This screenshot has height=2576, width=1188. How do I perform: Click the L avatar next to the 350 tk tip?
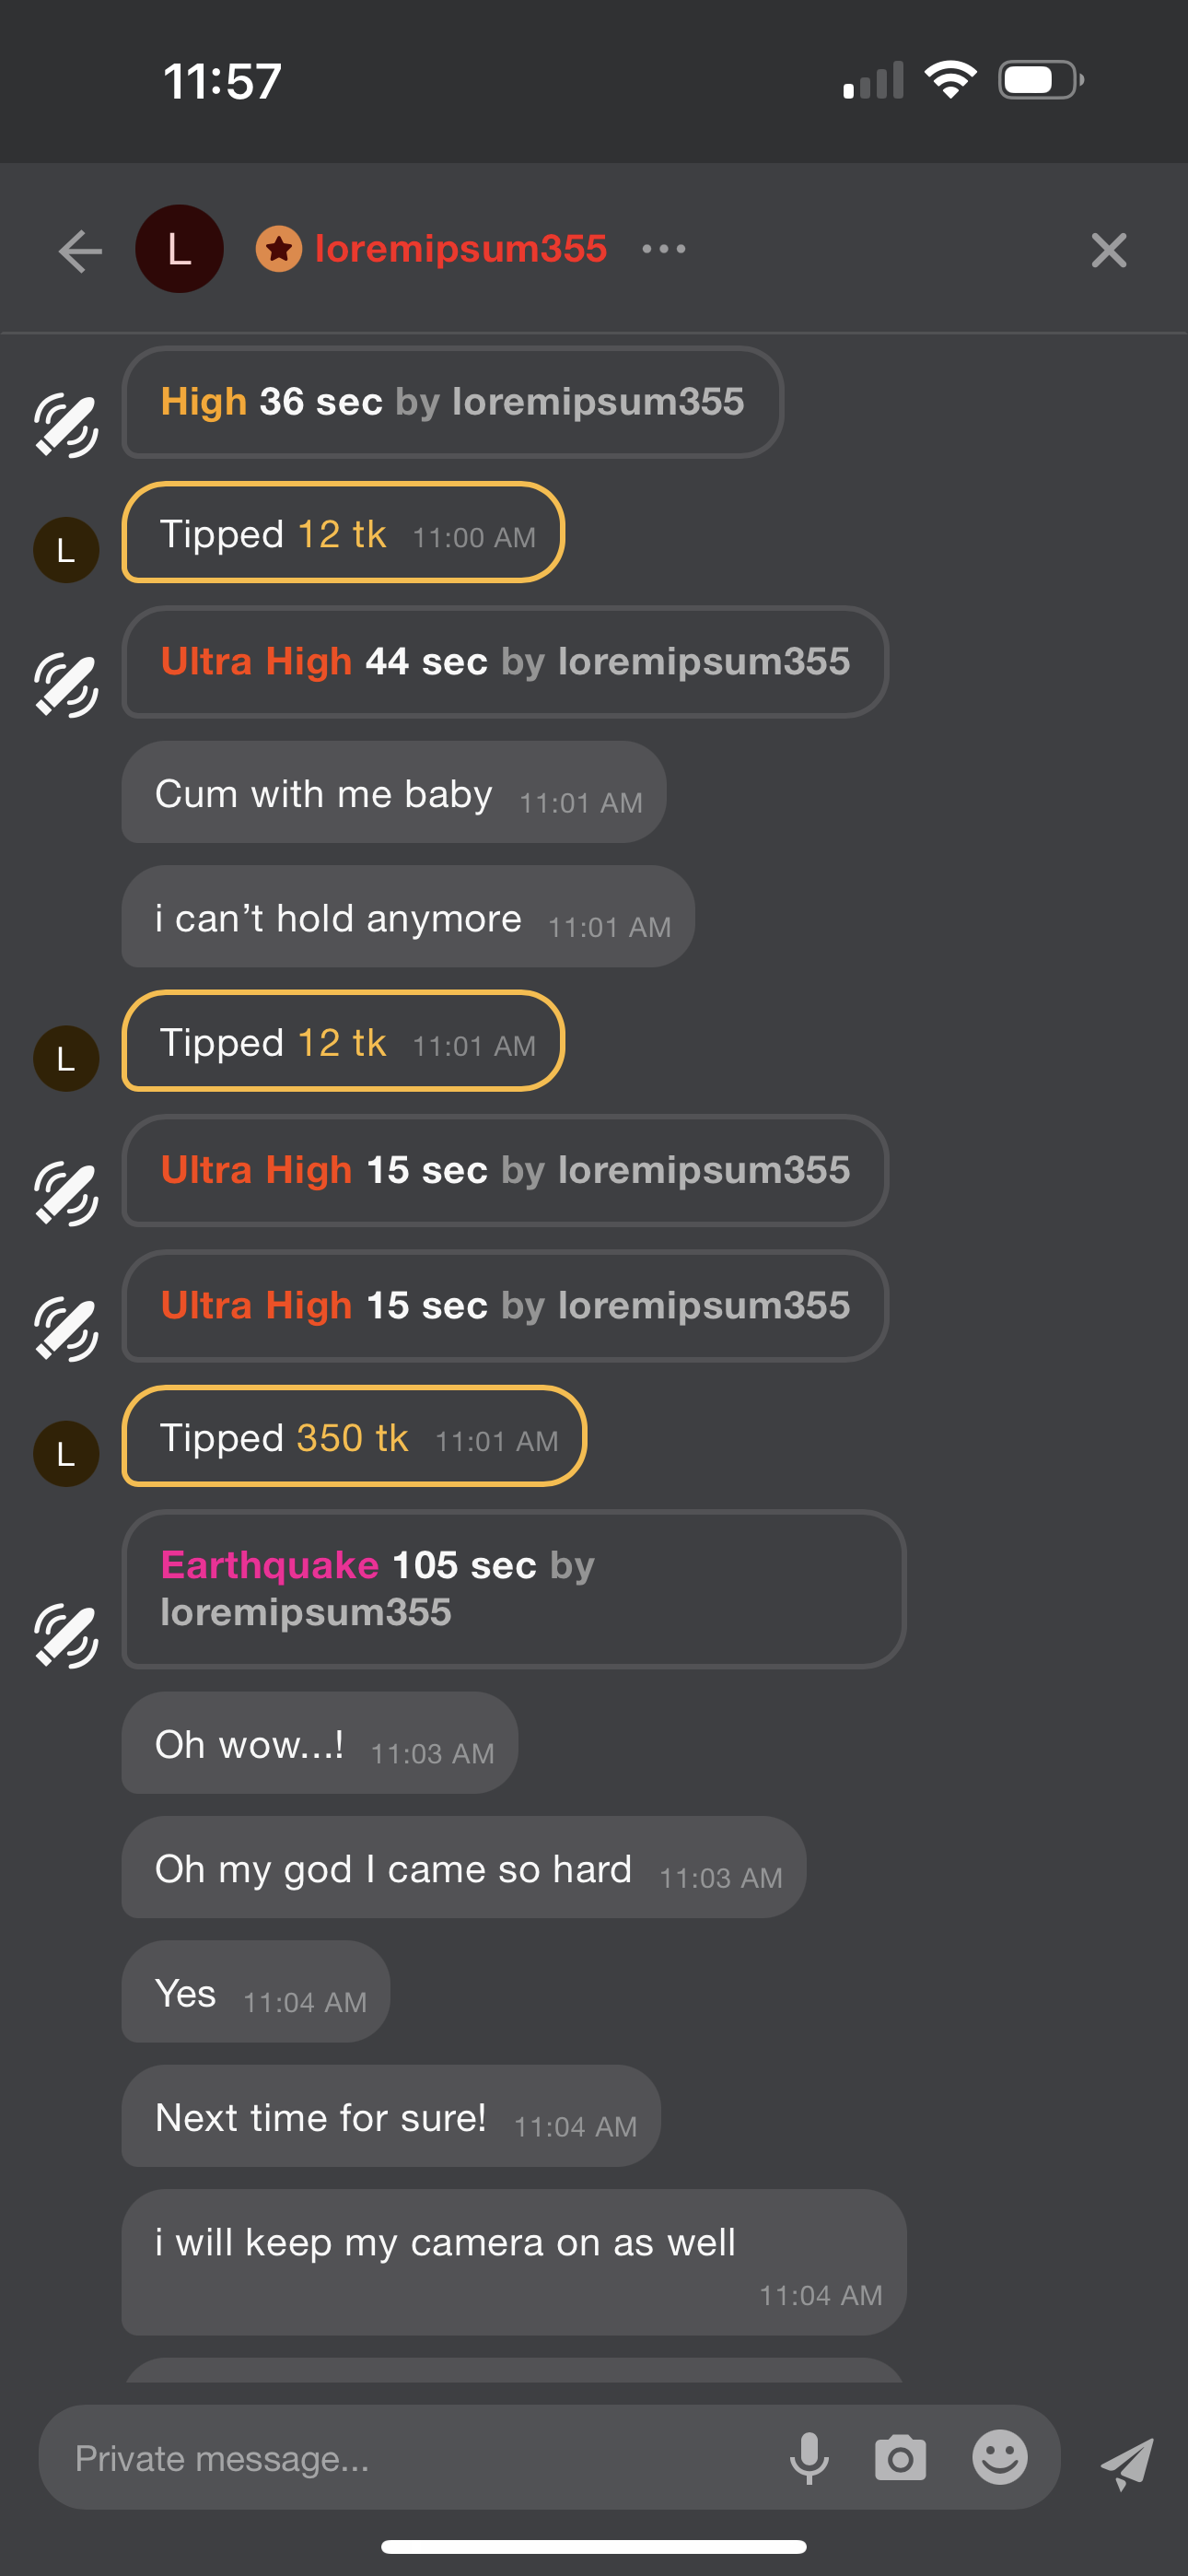coord(66,1453)
